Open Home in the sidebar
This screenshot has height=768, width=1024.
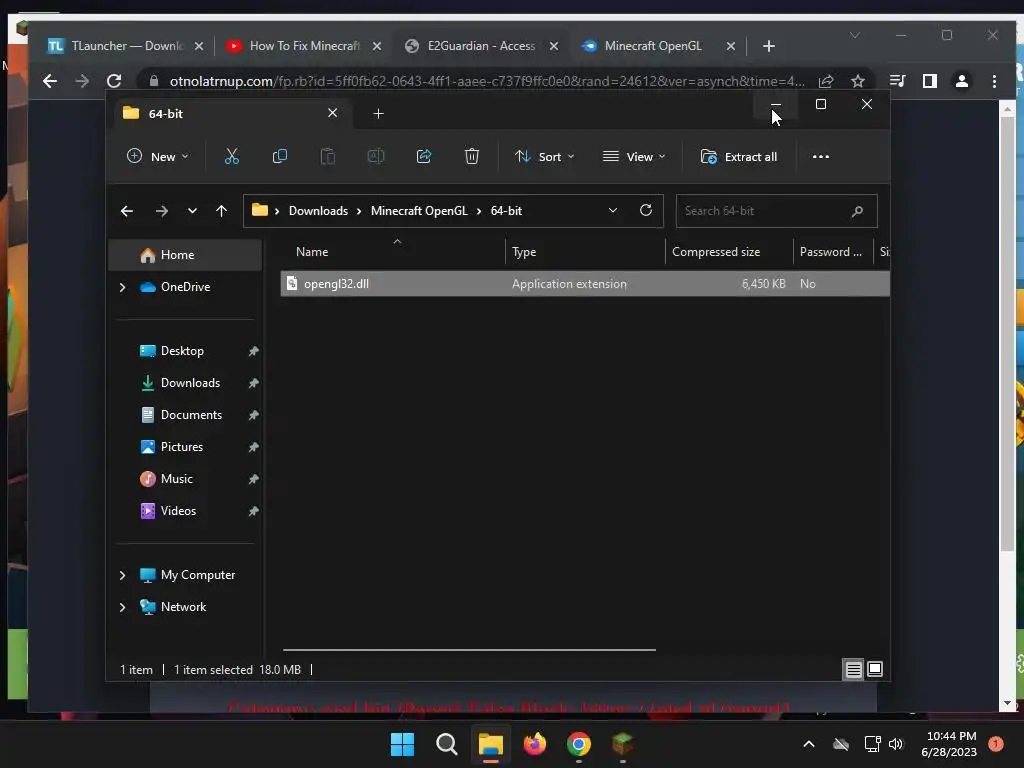tap(185, 255)
